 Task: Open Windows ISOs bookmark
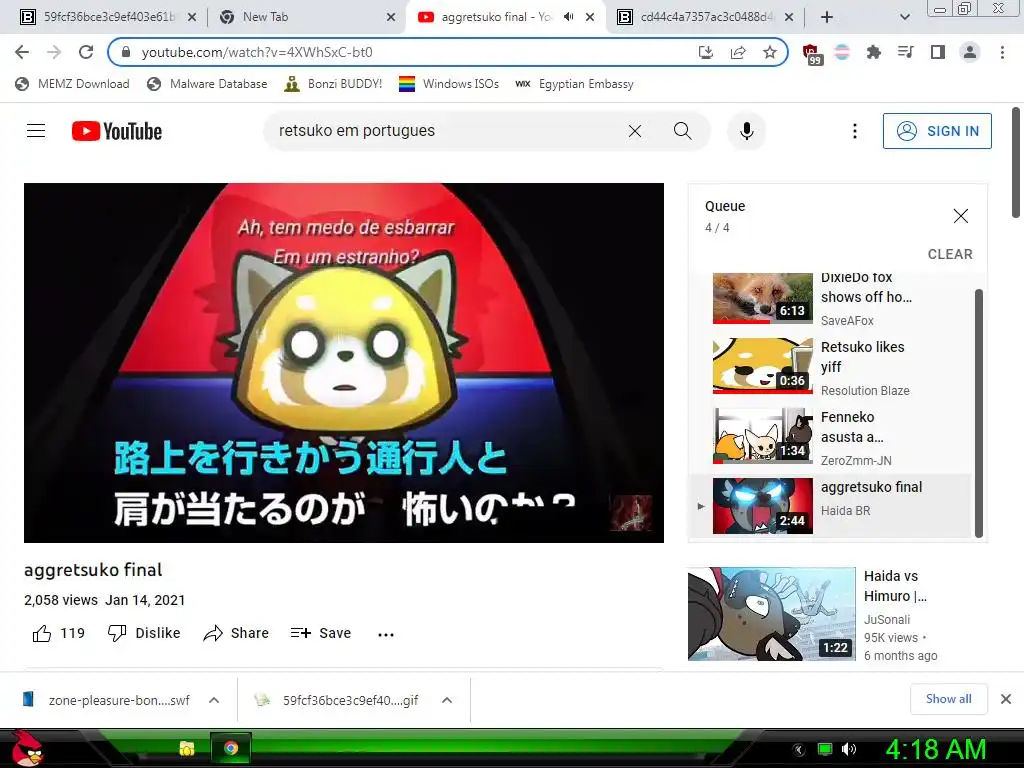click(x=449, y=84)
